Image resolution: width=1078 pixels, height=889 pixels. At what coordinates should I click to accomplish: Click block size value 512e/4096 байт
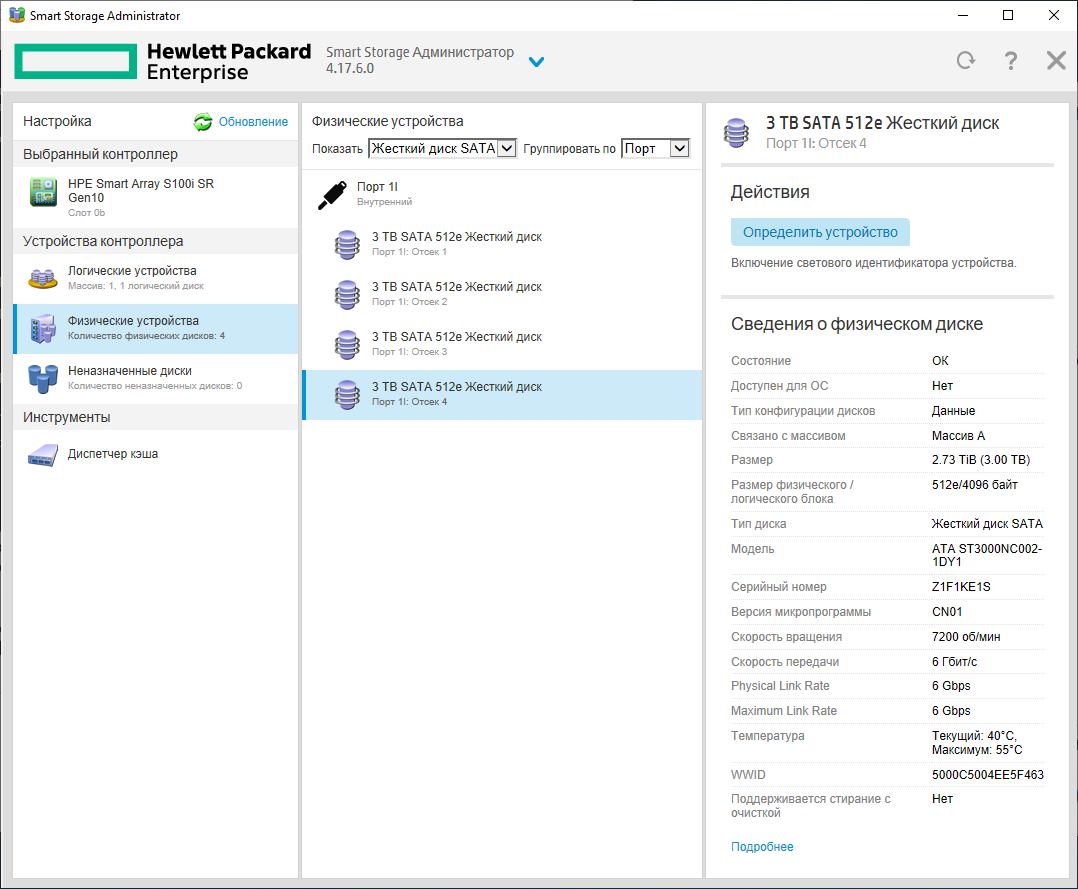coord(974,485)
